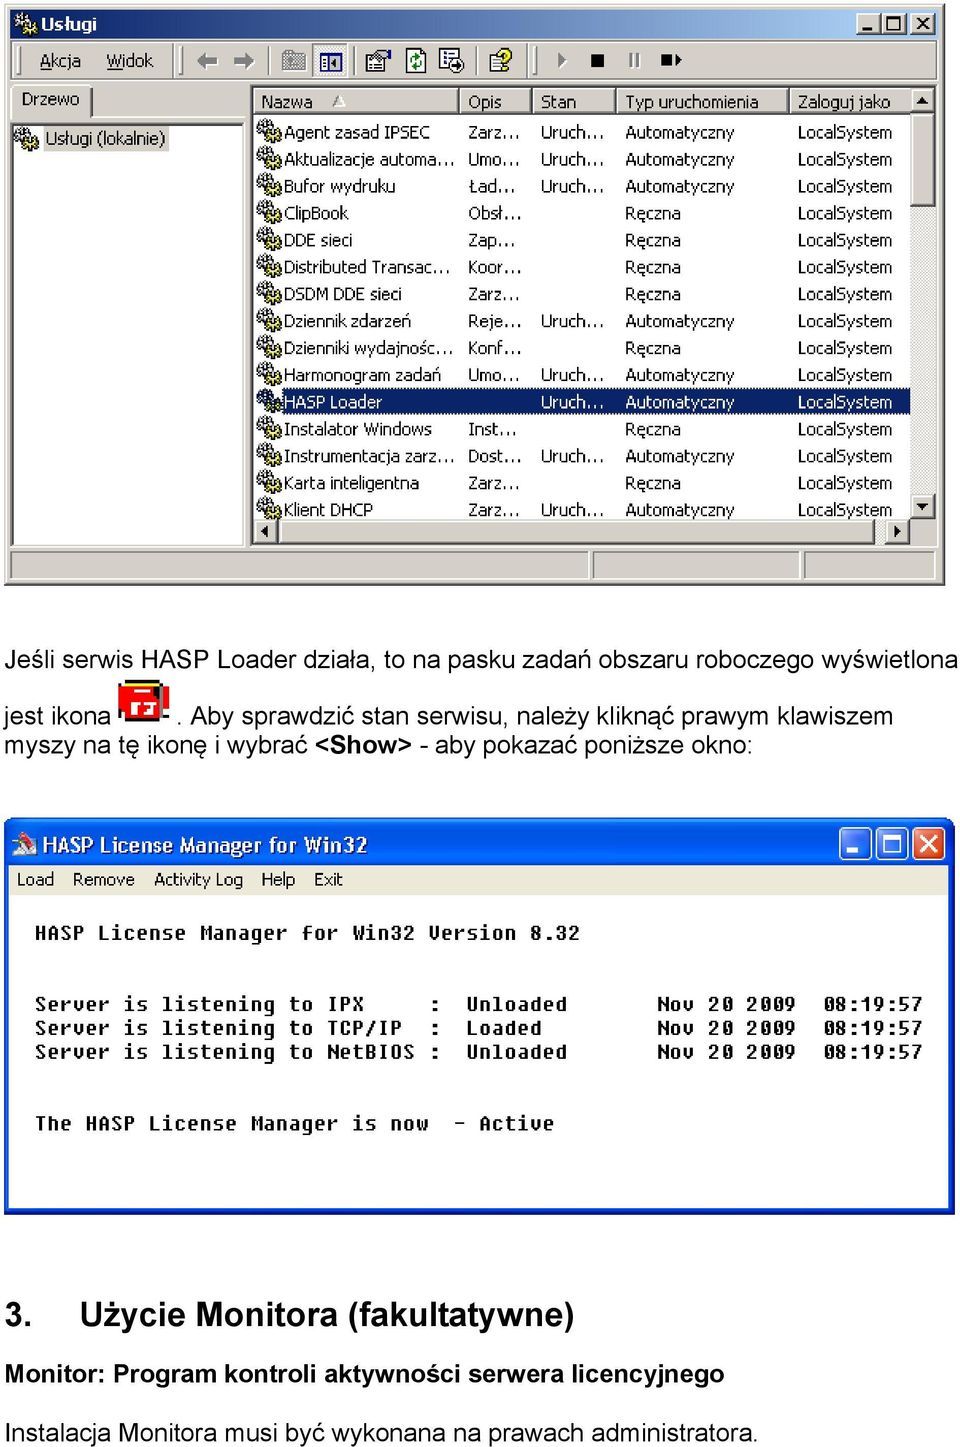960x1447 pixels.
Task: Select the Drzewo tab
Action: (51, 99)
